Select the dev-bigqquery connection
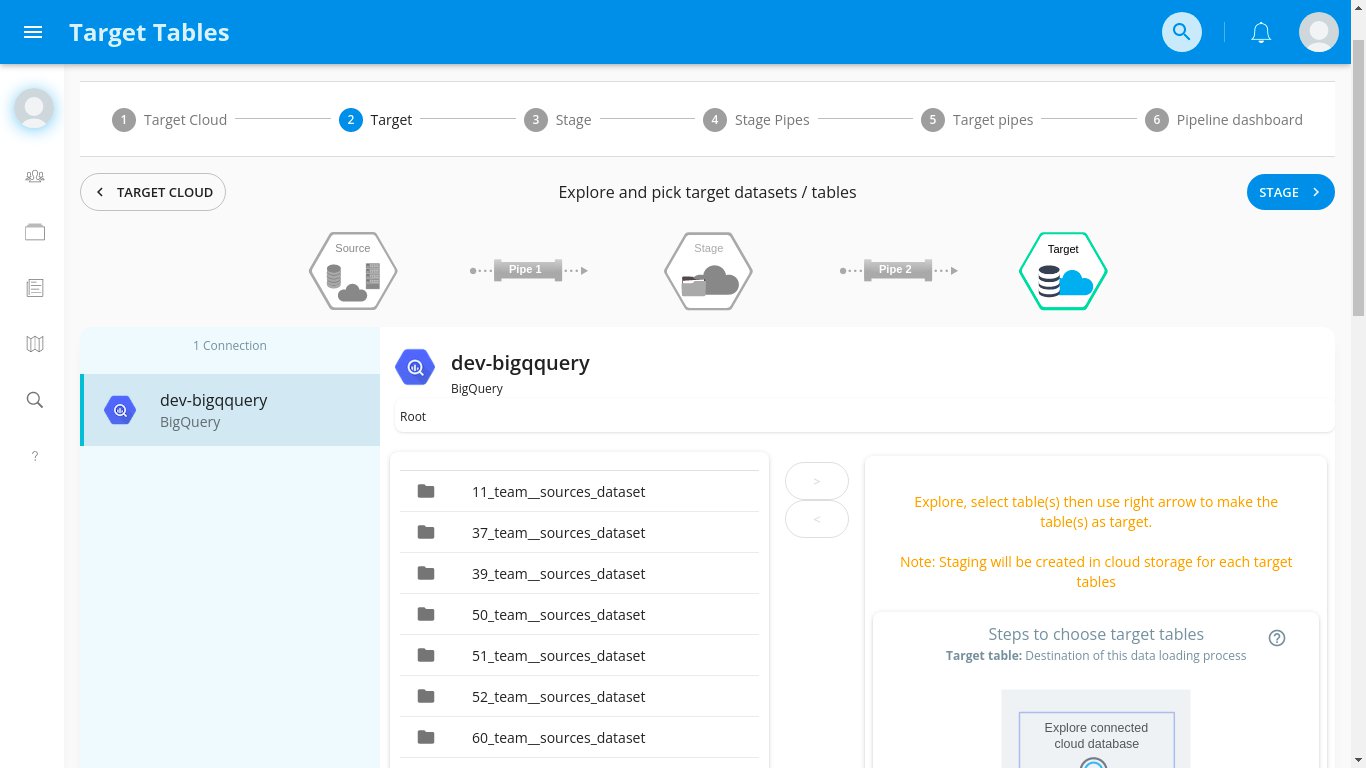The image size is (1366, 768). tap(230, 410)
